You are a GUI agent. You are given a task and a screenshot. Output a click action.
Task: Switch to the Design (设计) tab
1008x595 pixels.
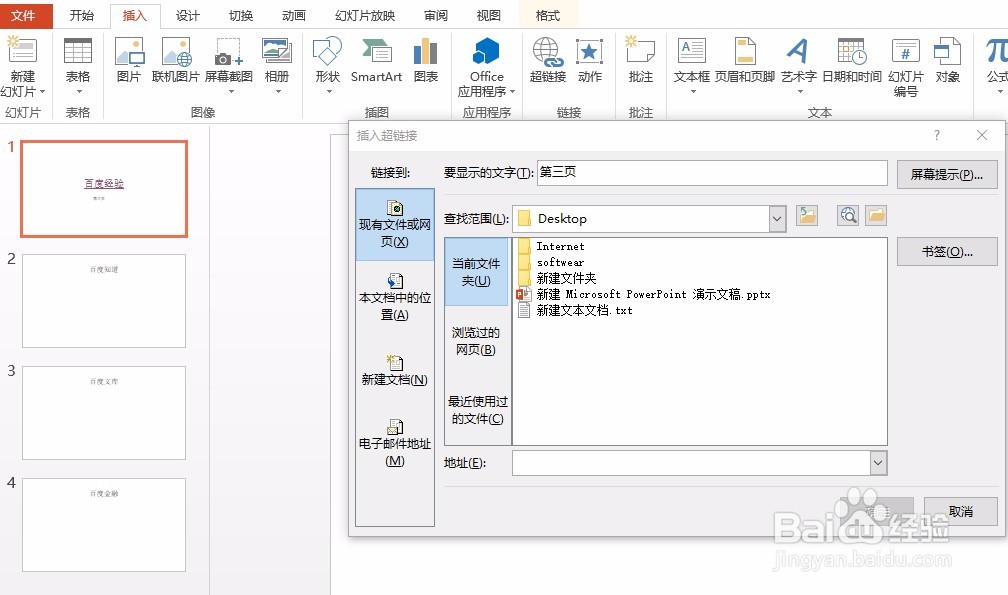point(188,15)
